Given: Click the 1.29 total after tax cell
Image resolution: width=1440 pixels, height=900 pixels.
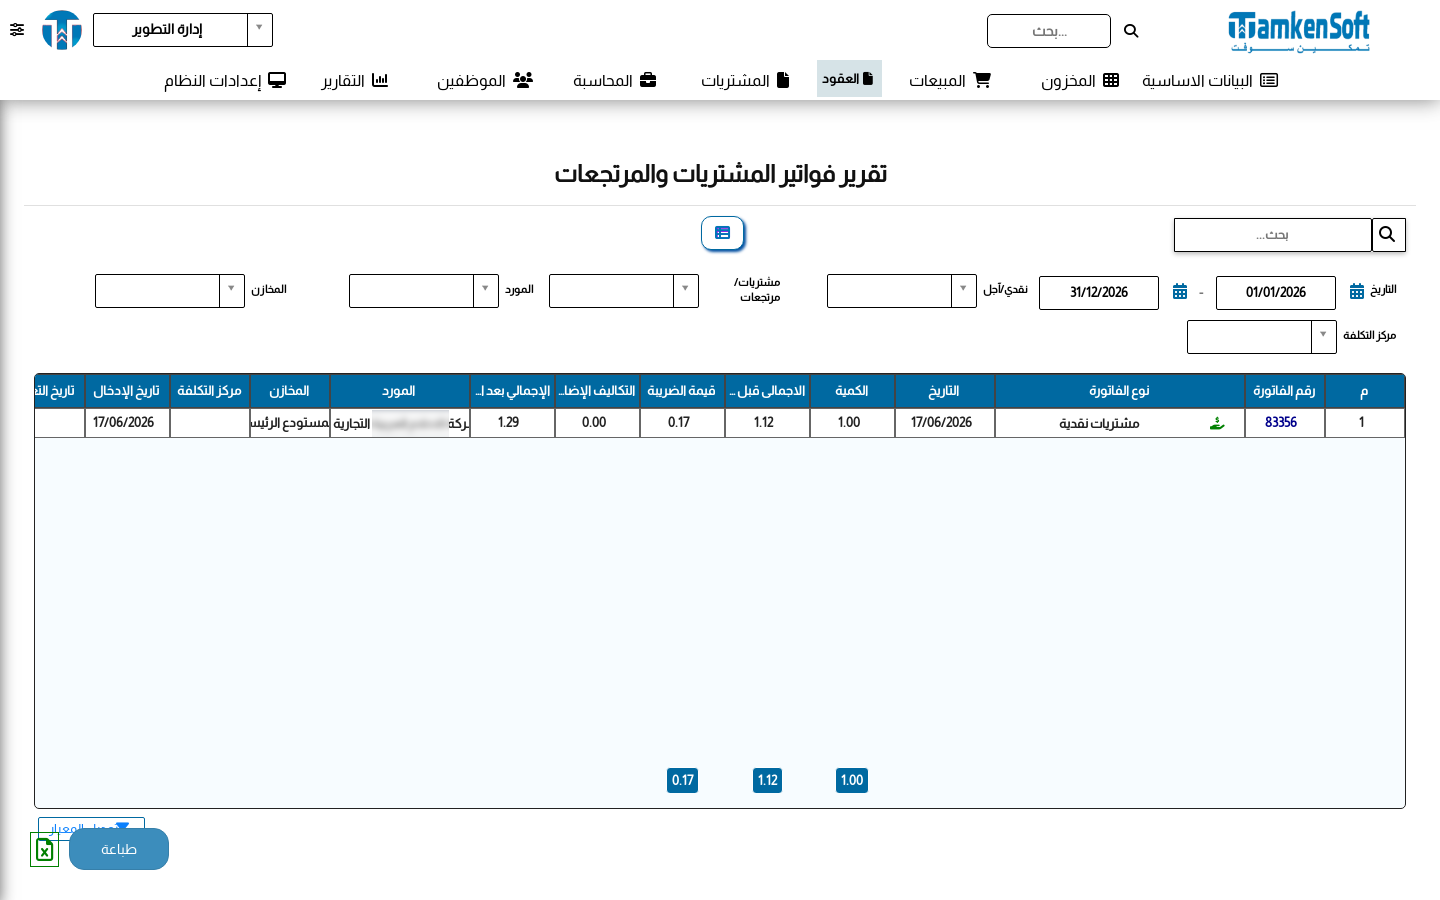Looking at the screenshot, I should pyautogui.click(x=512, y=423).
